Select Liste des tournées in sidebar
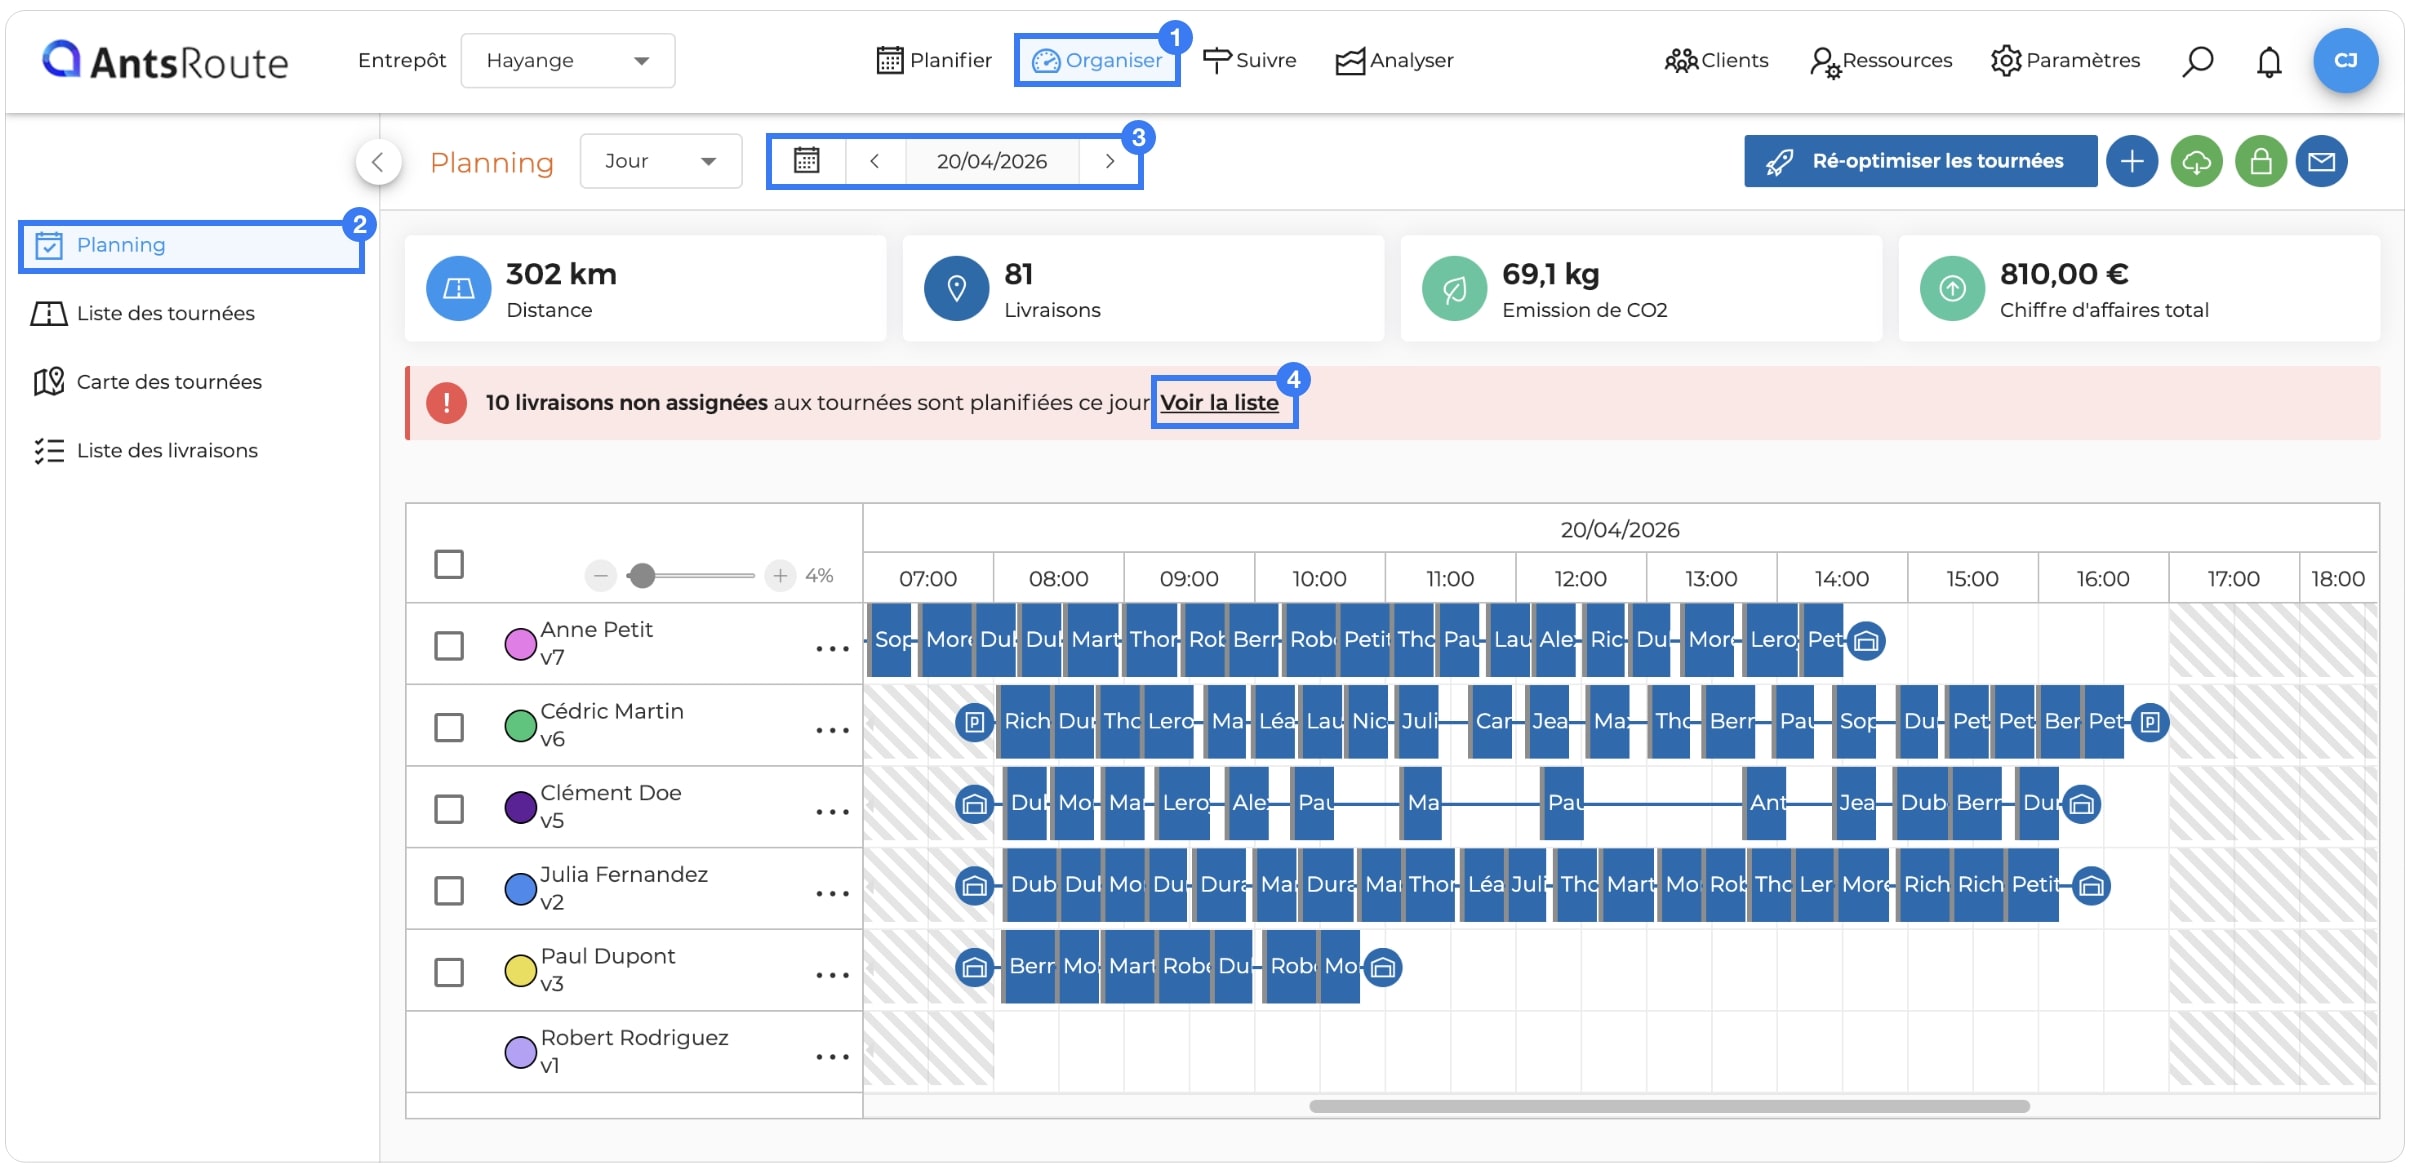 coord(143,314)
